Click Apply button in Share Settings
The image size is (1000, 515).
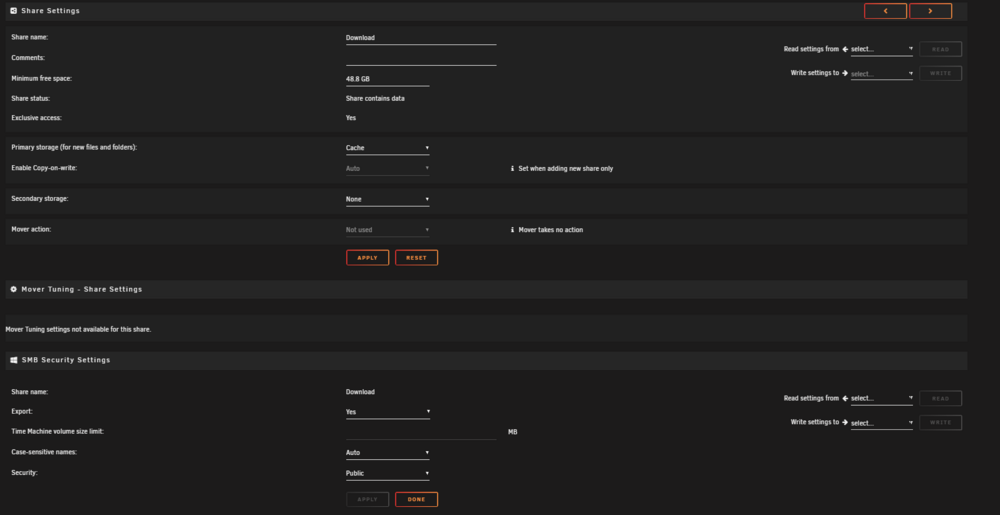pyautogui.click(x=367, y=258)
